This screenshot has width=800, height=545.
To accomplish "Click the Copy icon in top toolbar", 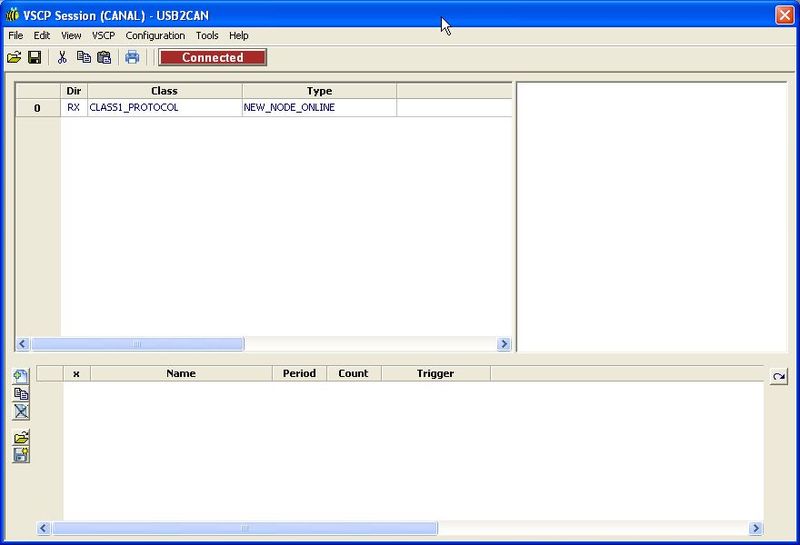I will [83, 58].
